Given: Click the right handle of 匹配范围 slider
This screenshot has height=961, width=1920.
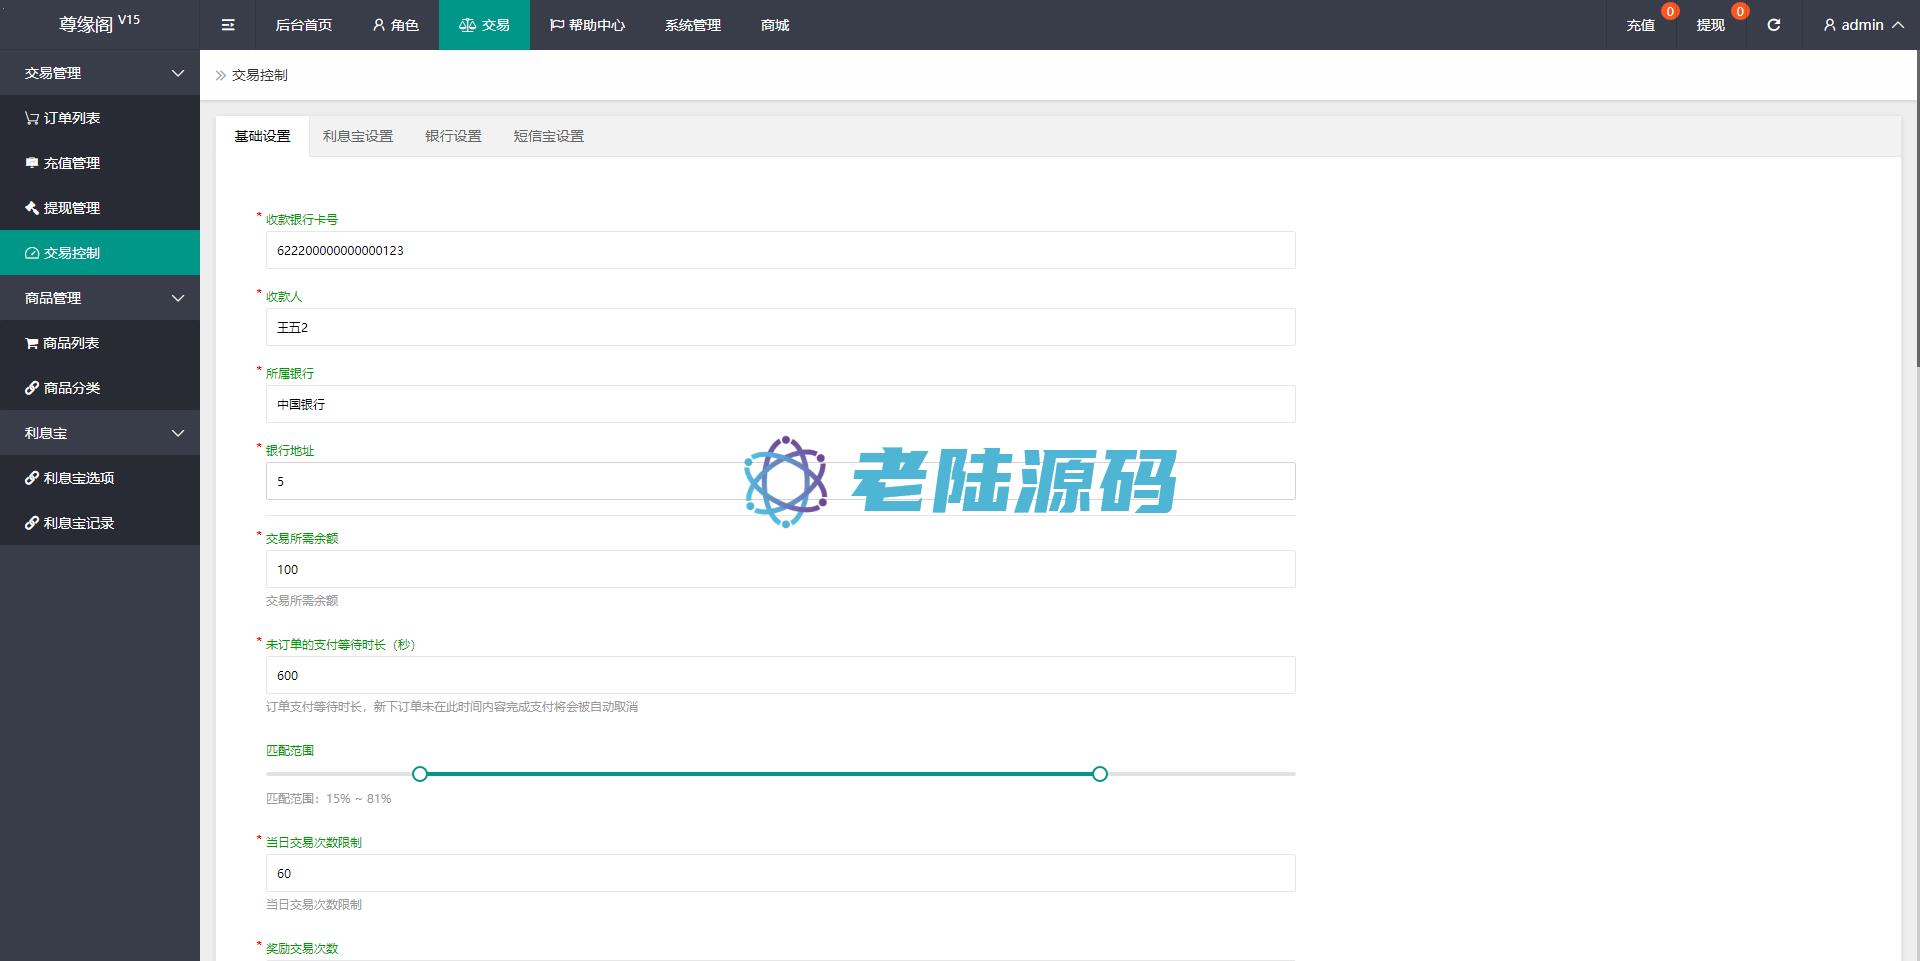Looking at the screenshot, I should (1100, 774).
